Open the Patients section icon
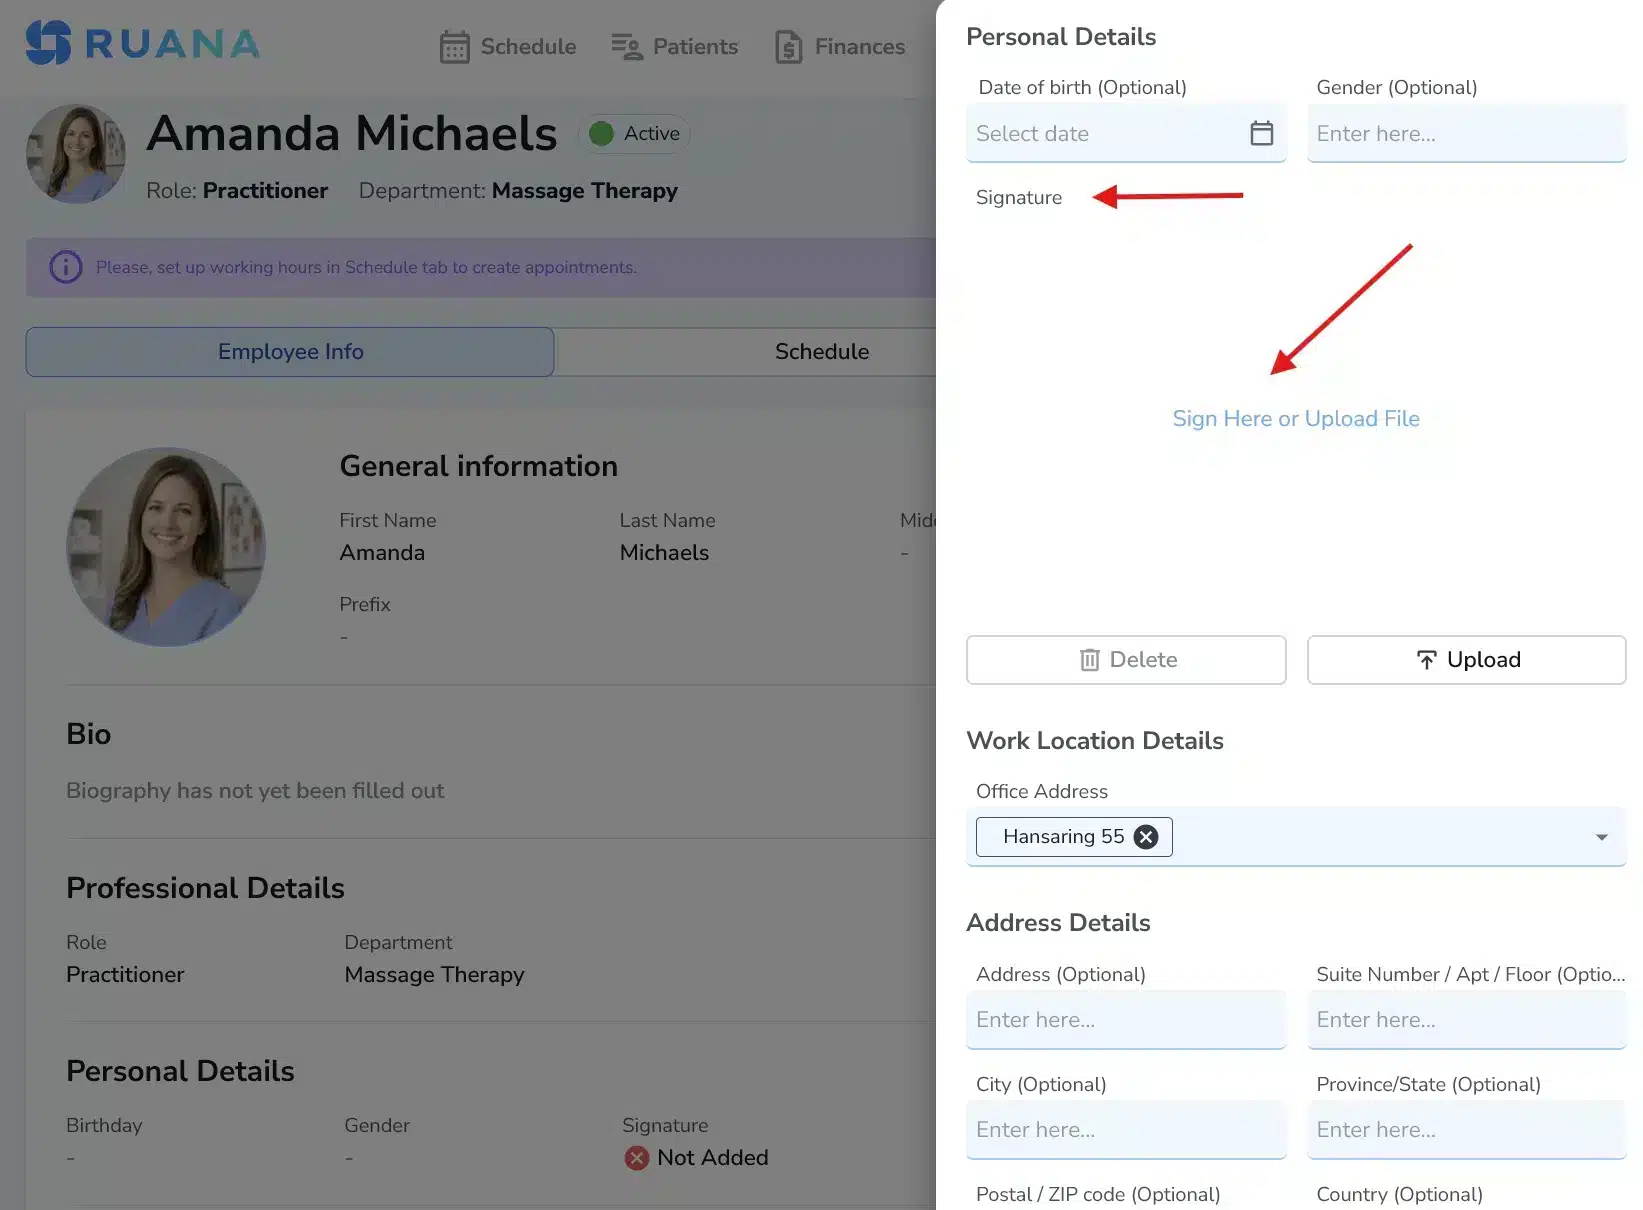The height and width of the screenshot is (1210, 1643). point(626,46)
